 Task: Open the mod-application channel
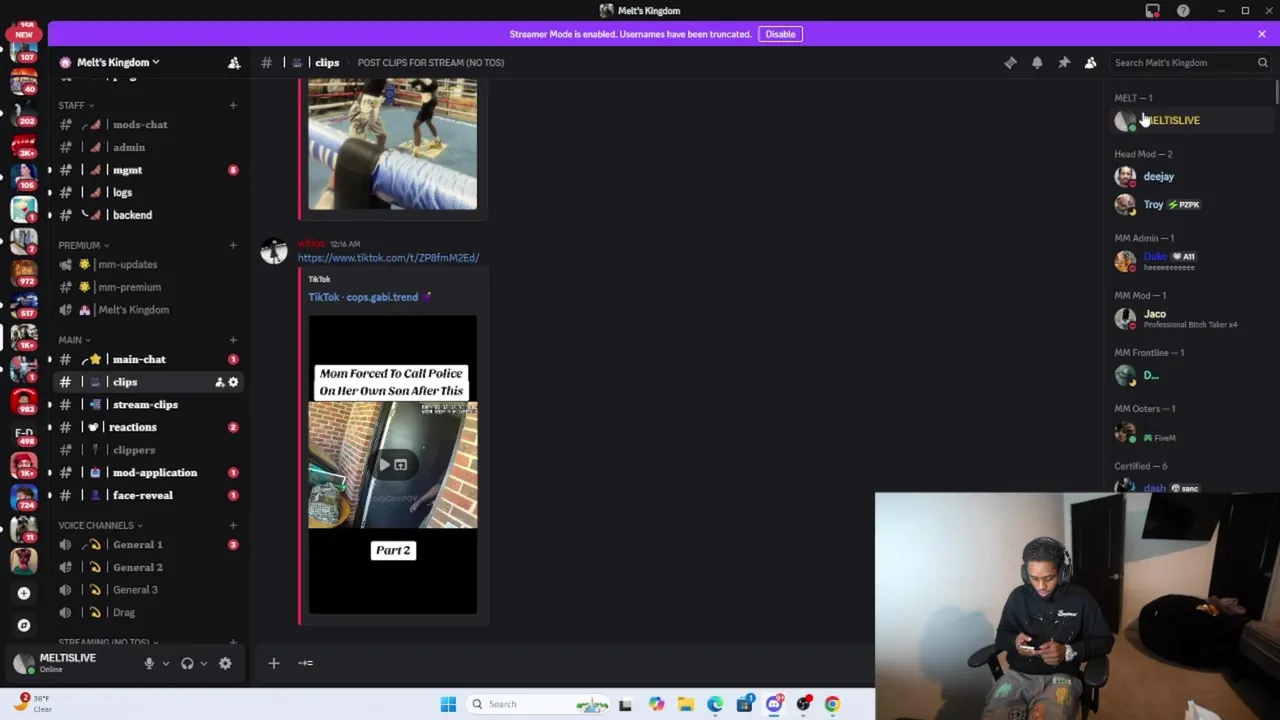(x=148, y=472)
